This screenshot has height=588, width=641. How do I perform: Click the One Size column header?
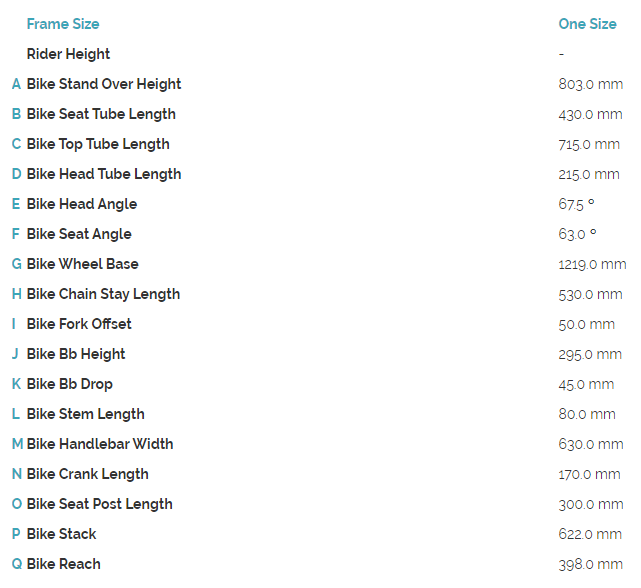587,24
